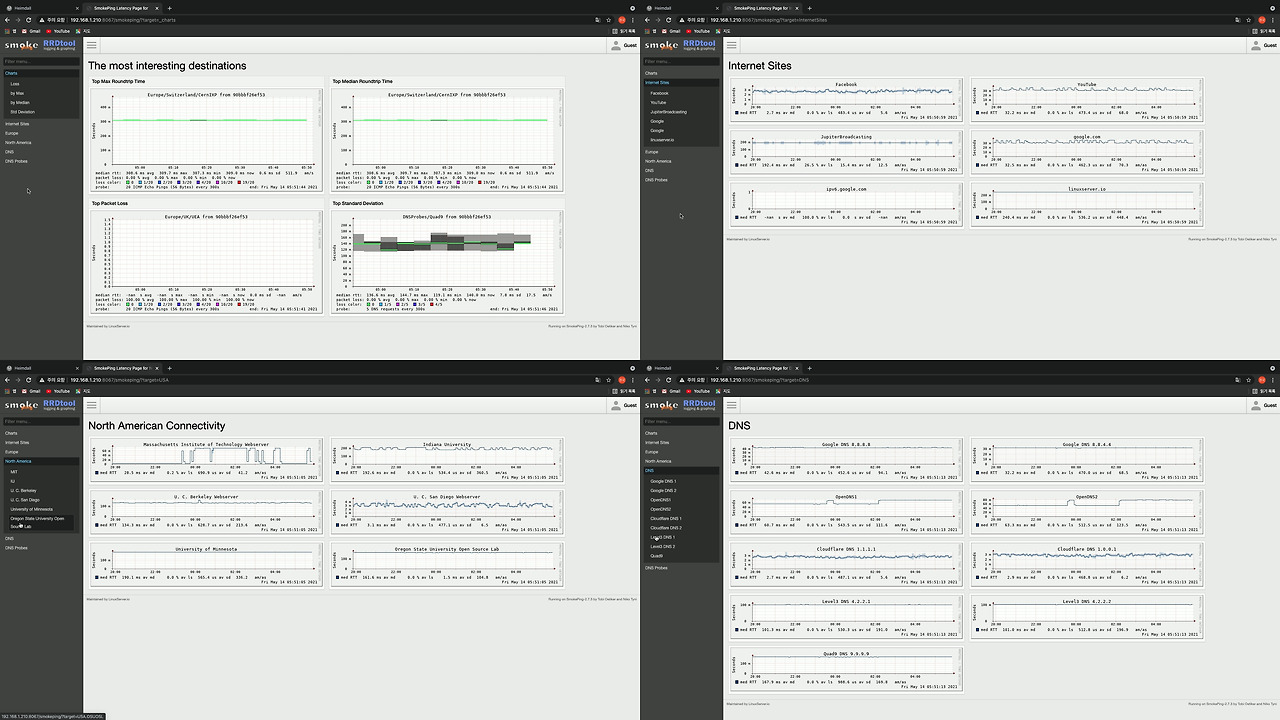Toggle the hamburger menu above North American Connectivity
This screenshot has width=1280, height=720.
(x=91, y=405)
